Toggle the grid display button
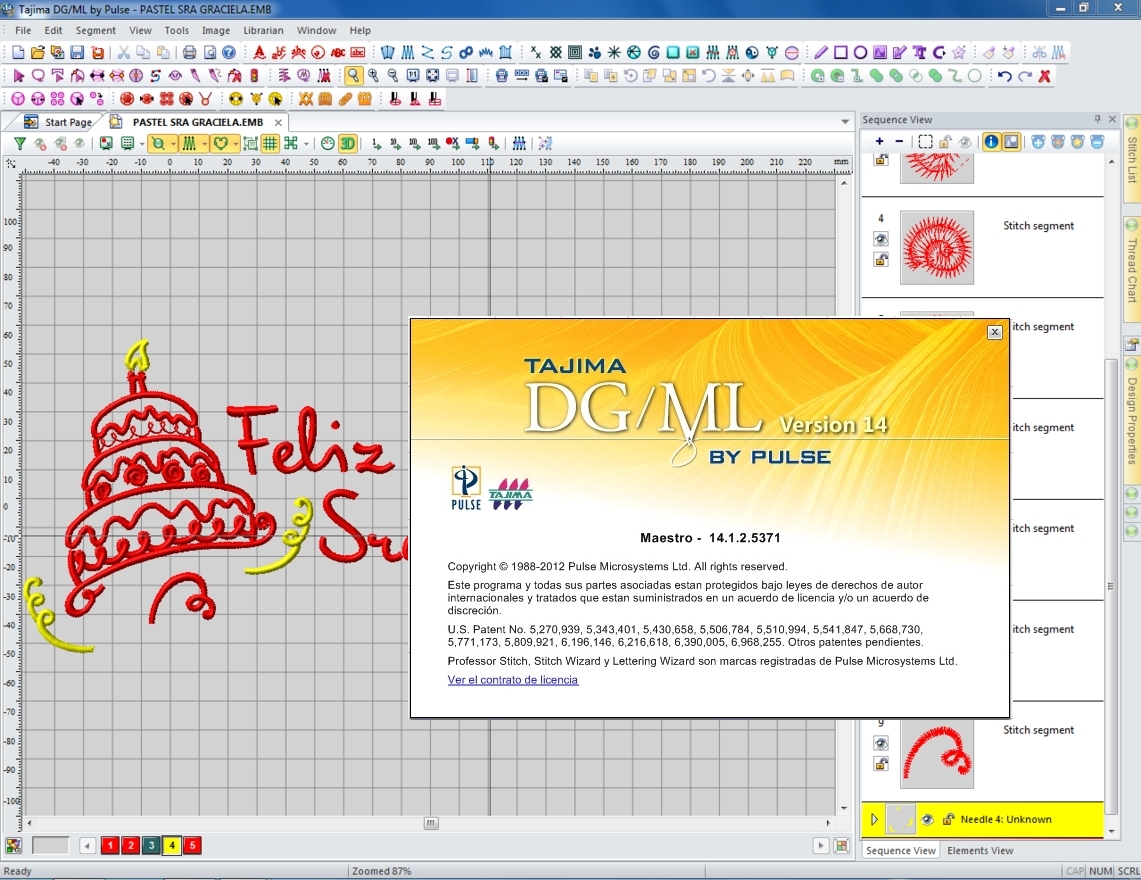1141x880 pixels. pyautogui.click(x=270, y=143)
